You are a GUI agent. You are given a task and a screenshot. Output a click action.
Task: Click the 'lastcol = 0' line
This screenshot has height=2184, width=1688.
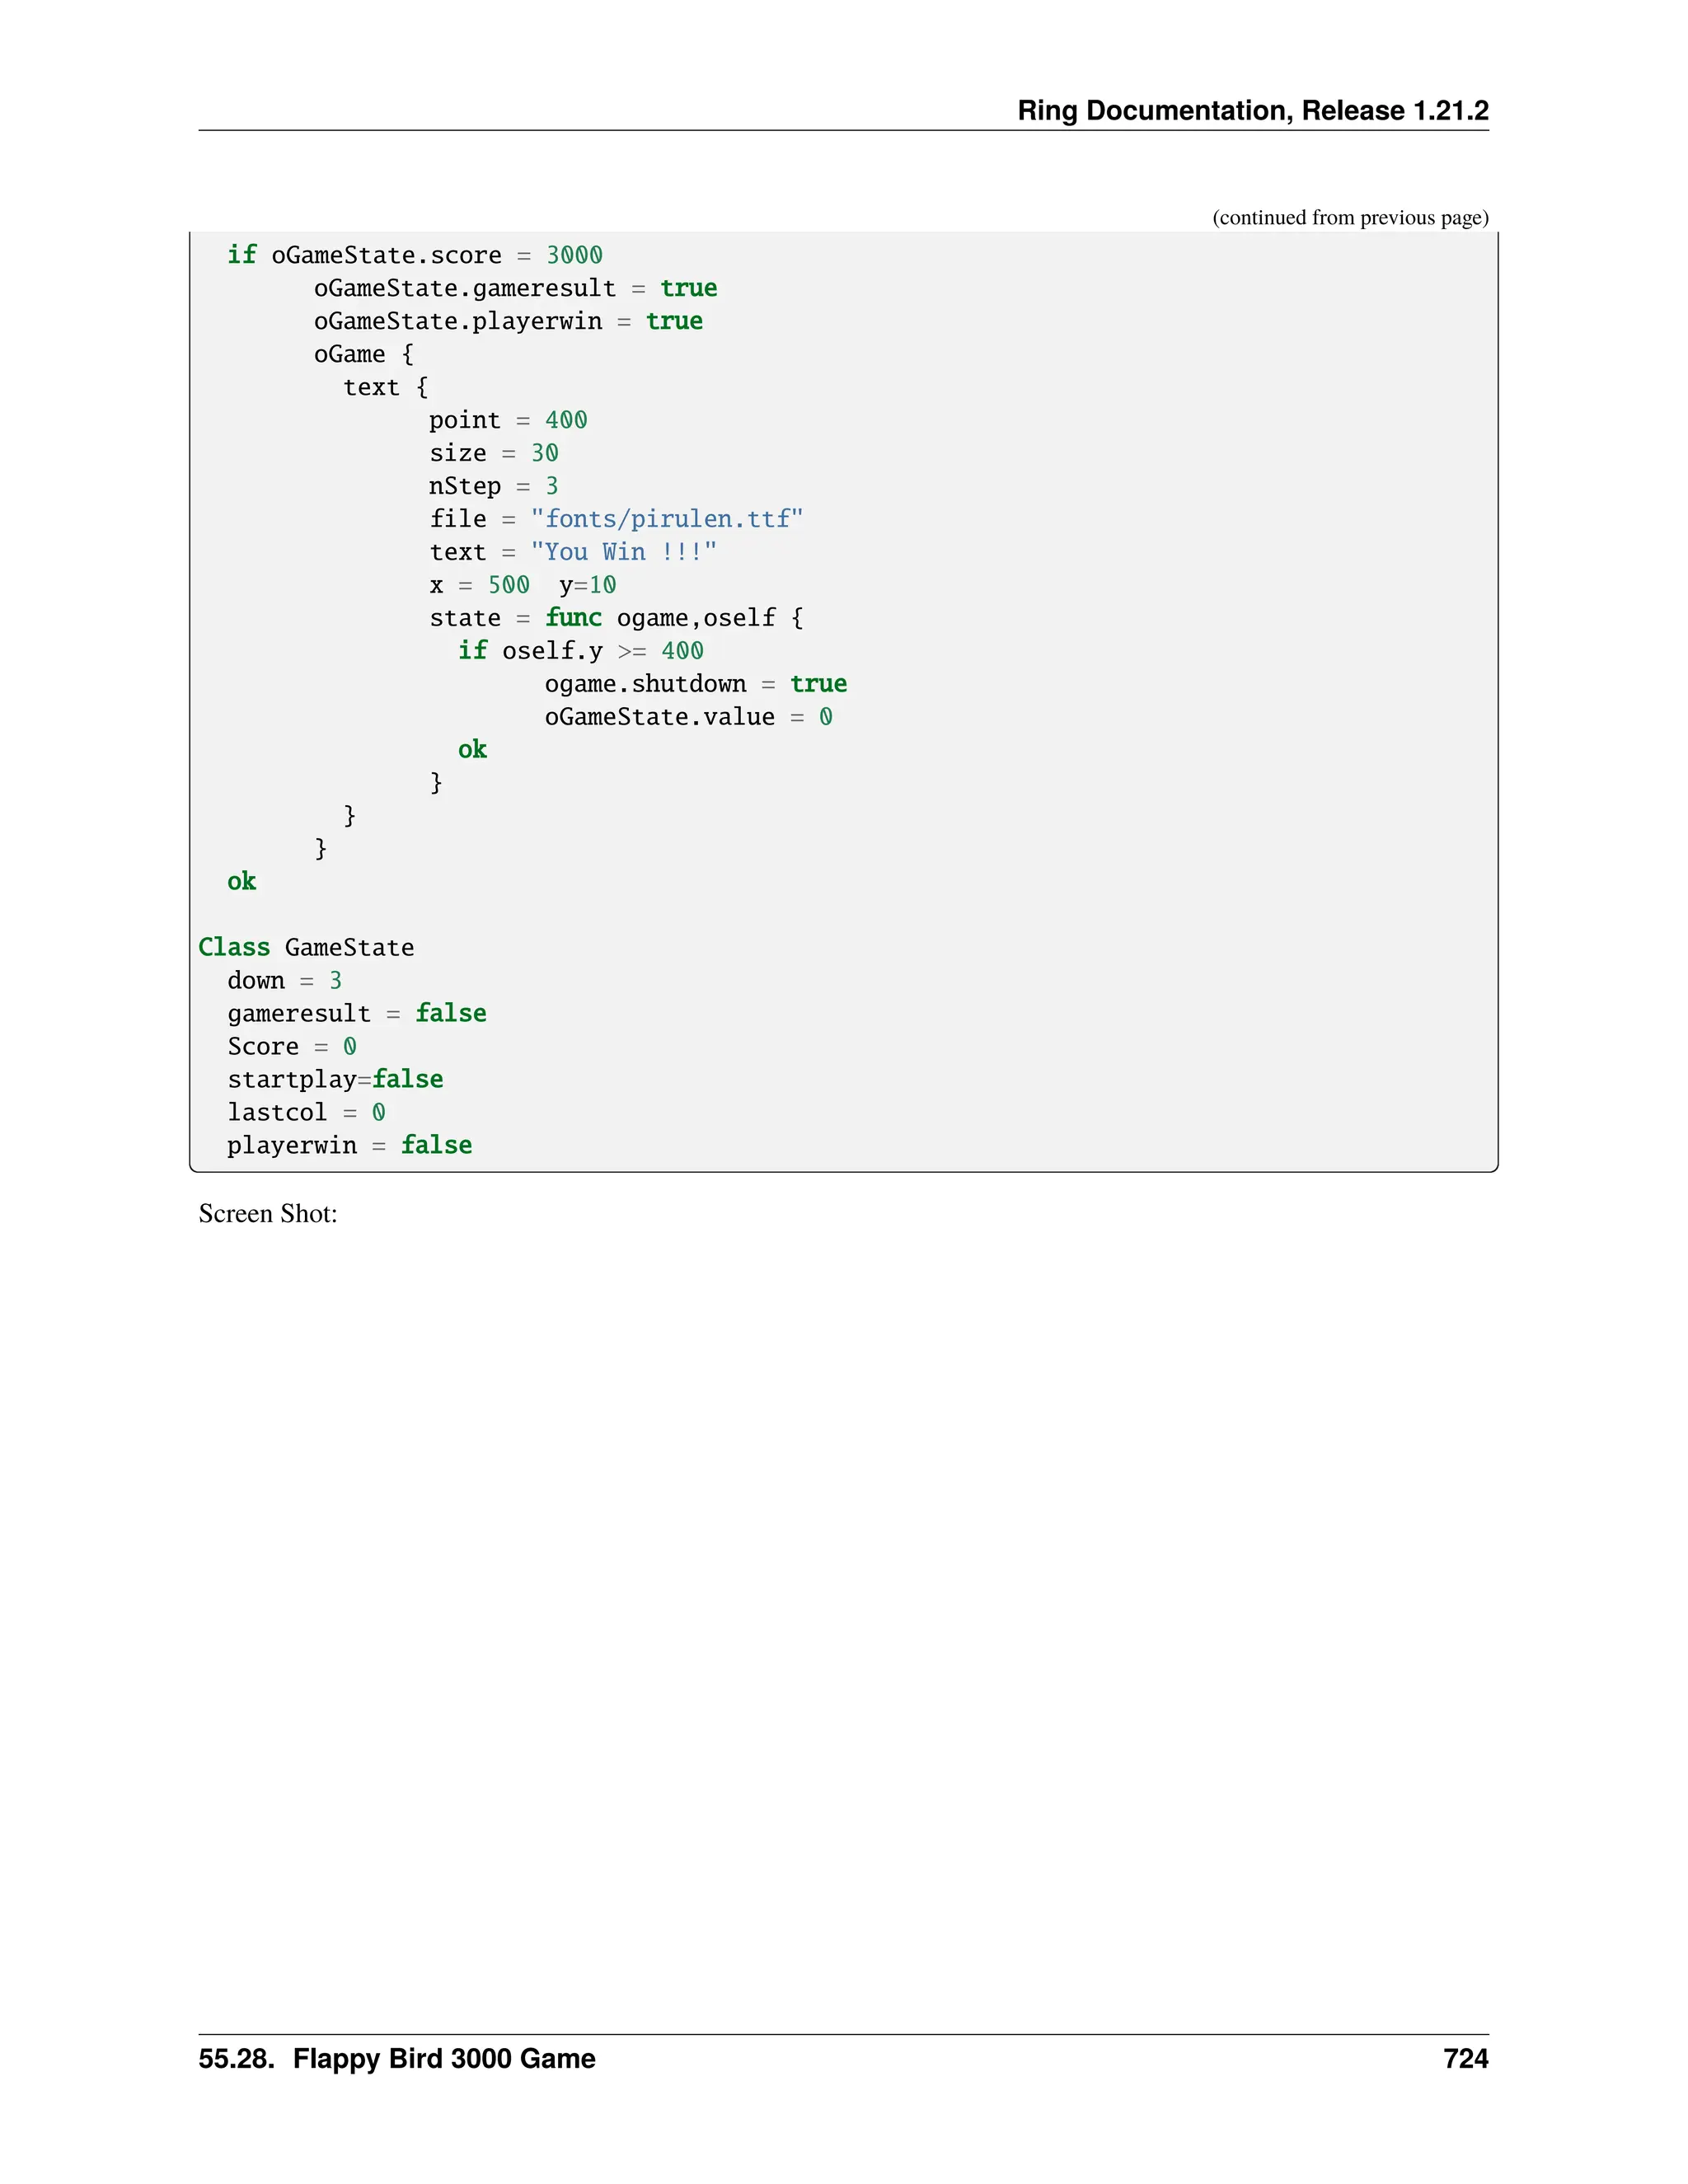(306, 1112)
